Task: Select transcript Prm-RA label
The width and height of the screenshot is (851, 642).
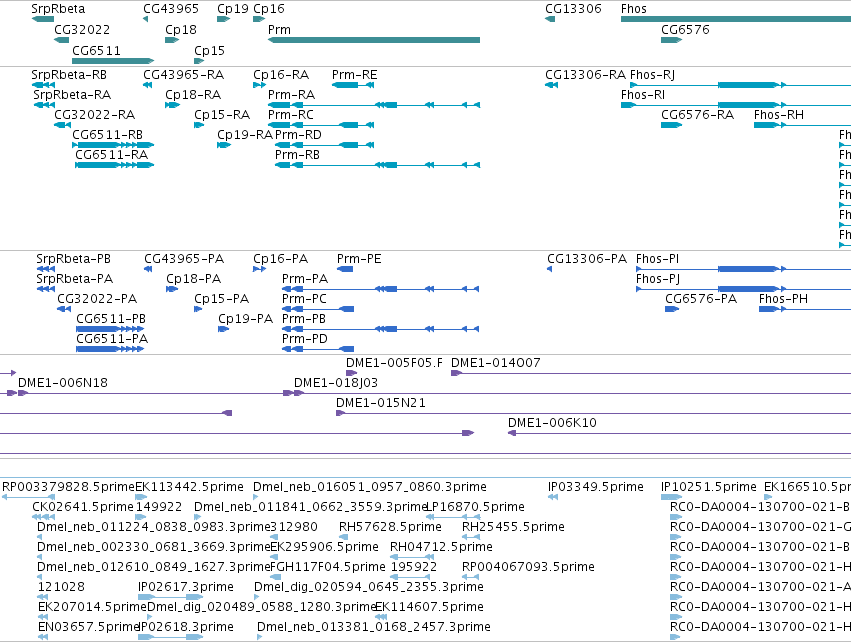Action: pyautogui.click(x=291, y=95)
